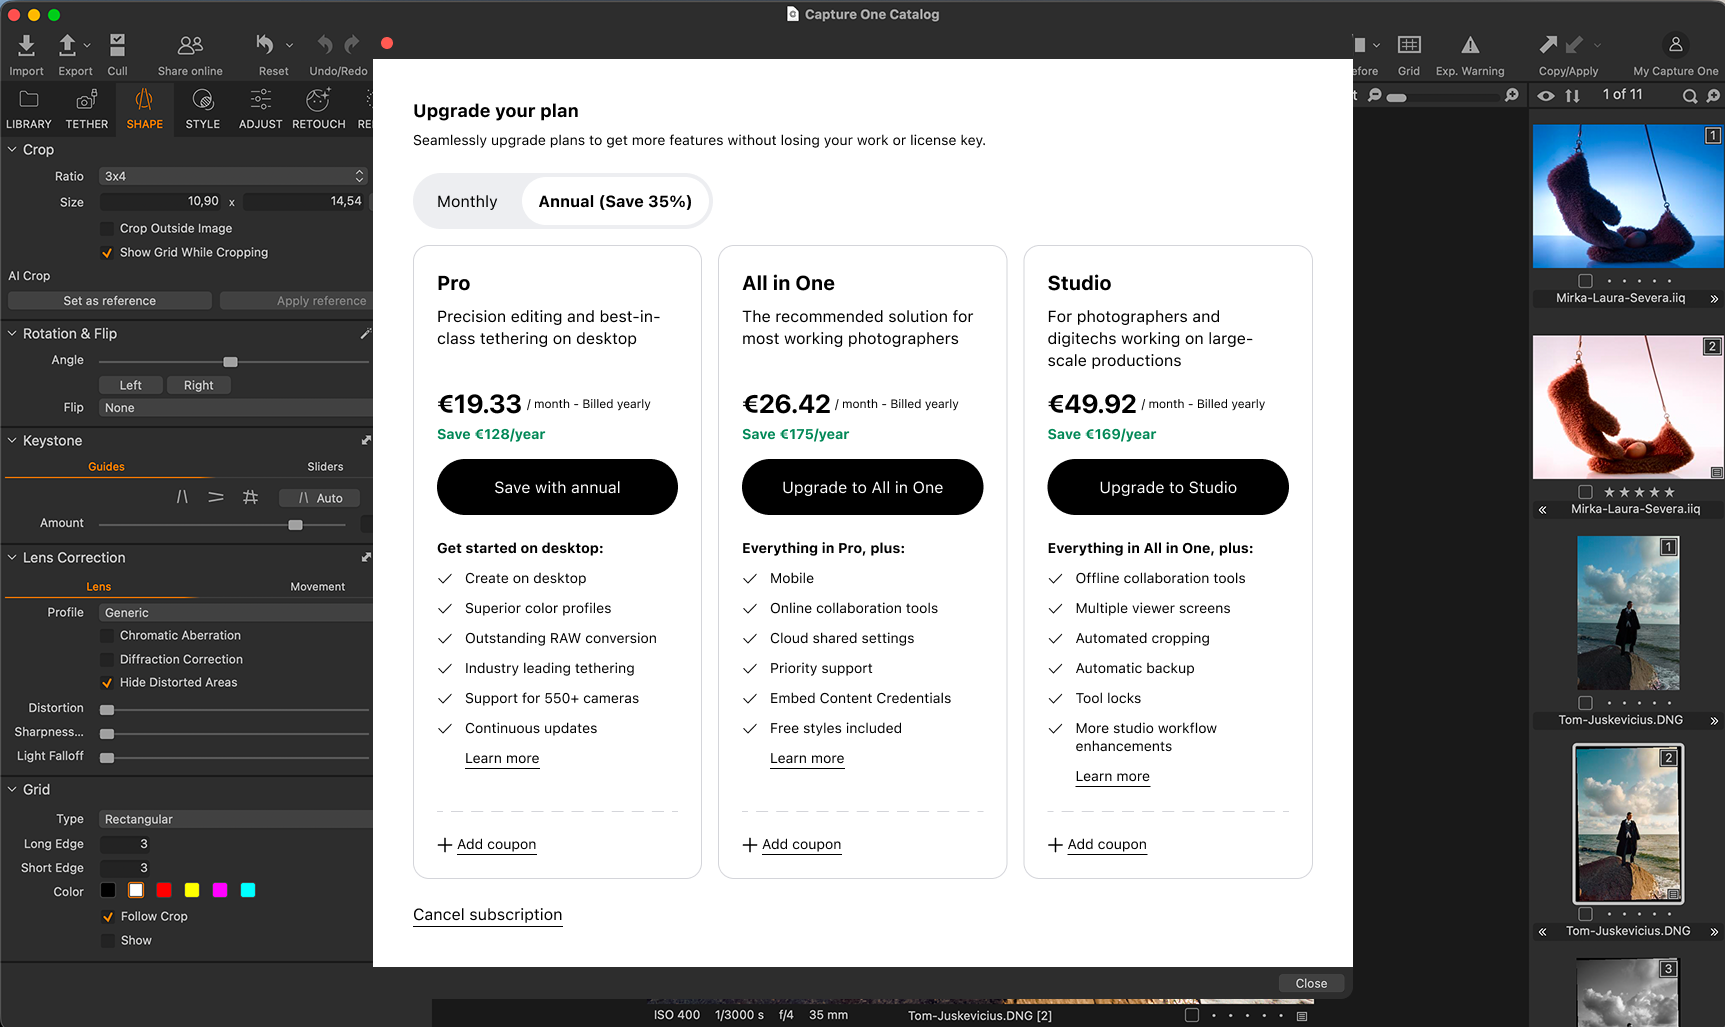This screenshot has height=1027, width=1725.
Task: Click the Keystone horizontal guides icon
Action: (x=216, y=497)
